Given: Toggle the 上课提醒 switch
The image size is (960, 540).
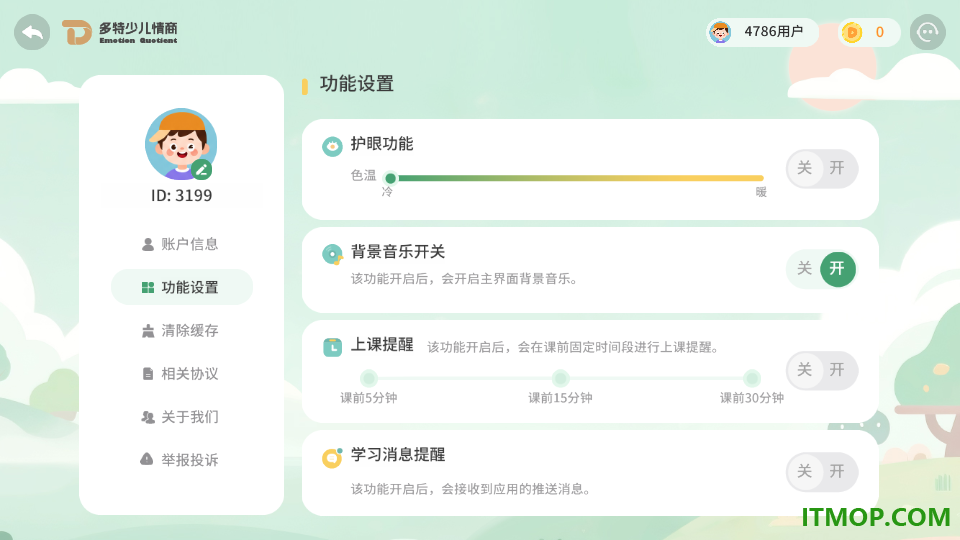Looking at the screenshot, I should point(821,370).
